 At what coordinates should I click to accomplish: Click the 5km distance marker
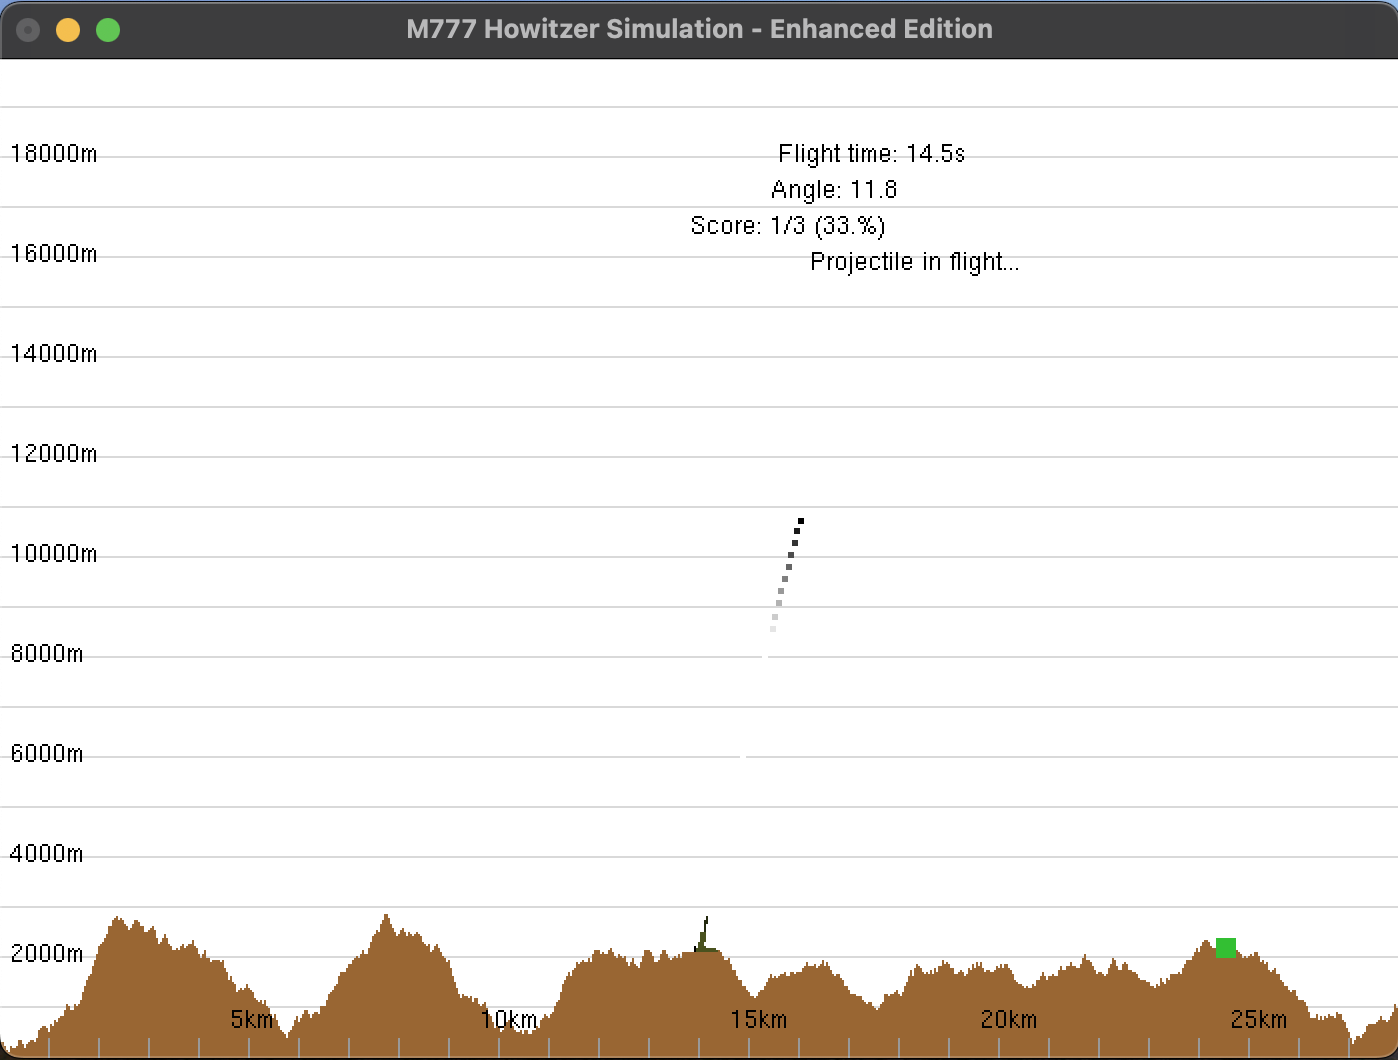(x=251, y=1020)
